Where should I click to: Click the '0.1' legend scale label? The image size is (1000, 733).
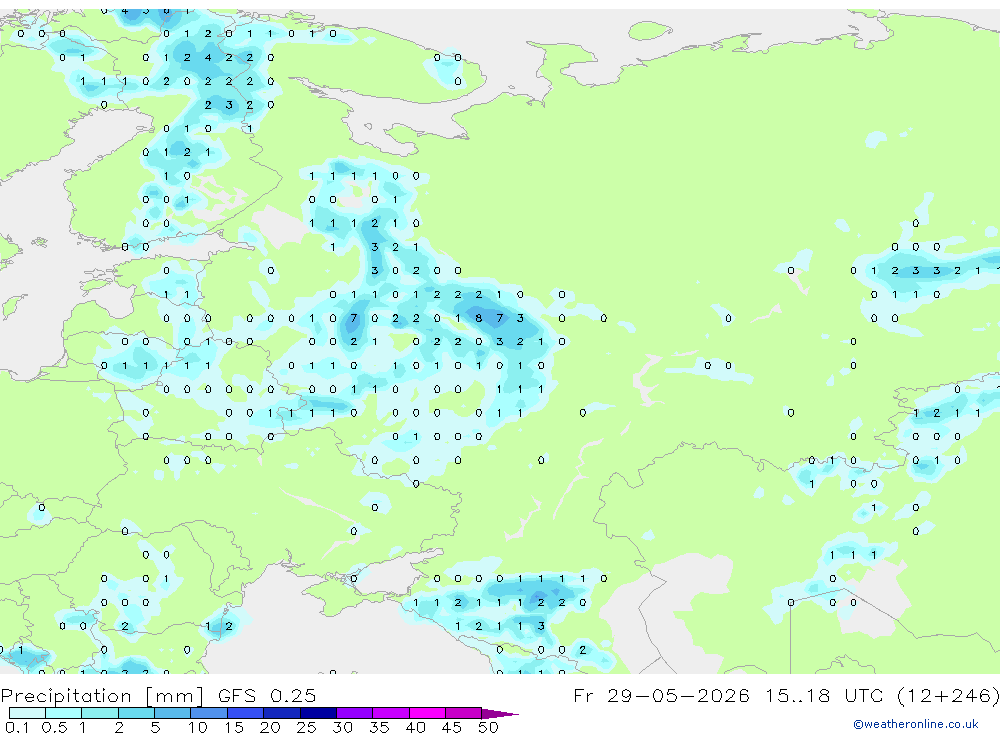(x=18, y=727)
